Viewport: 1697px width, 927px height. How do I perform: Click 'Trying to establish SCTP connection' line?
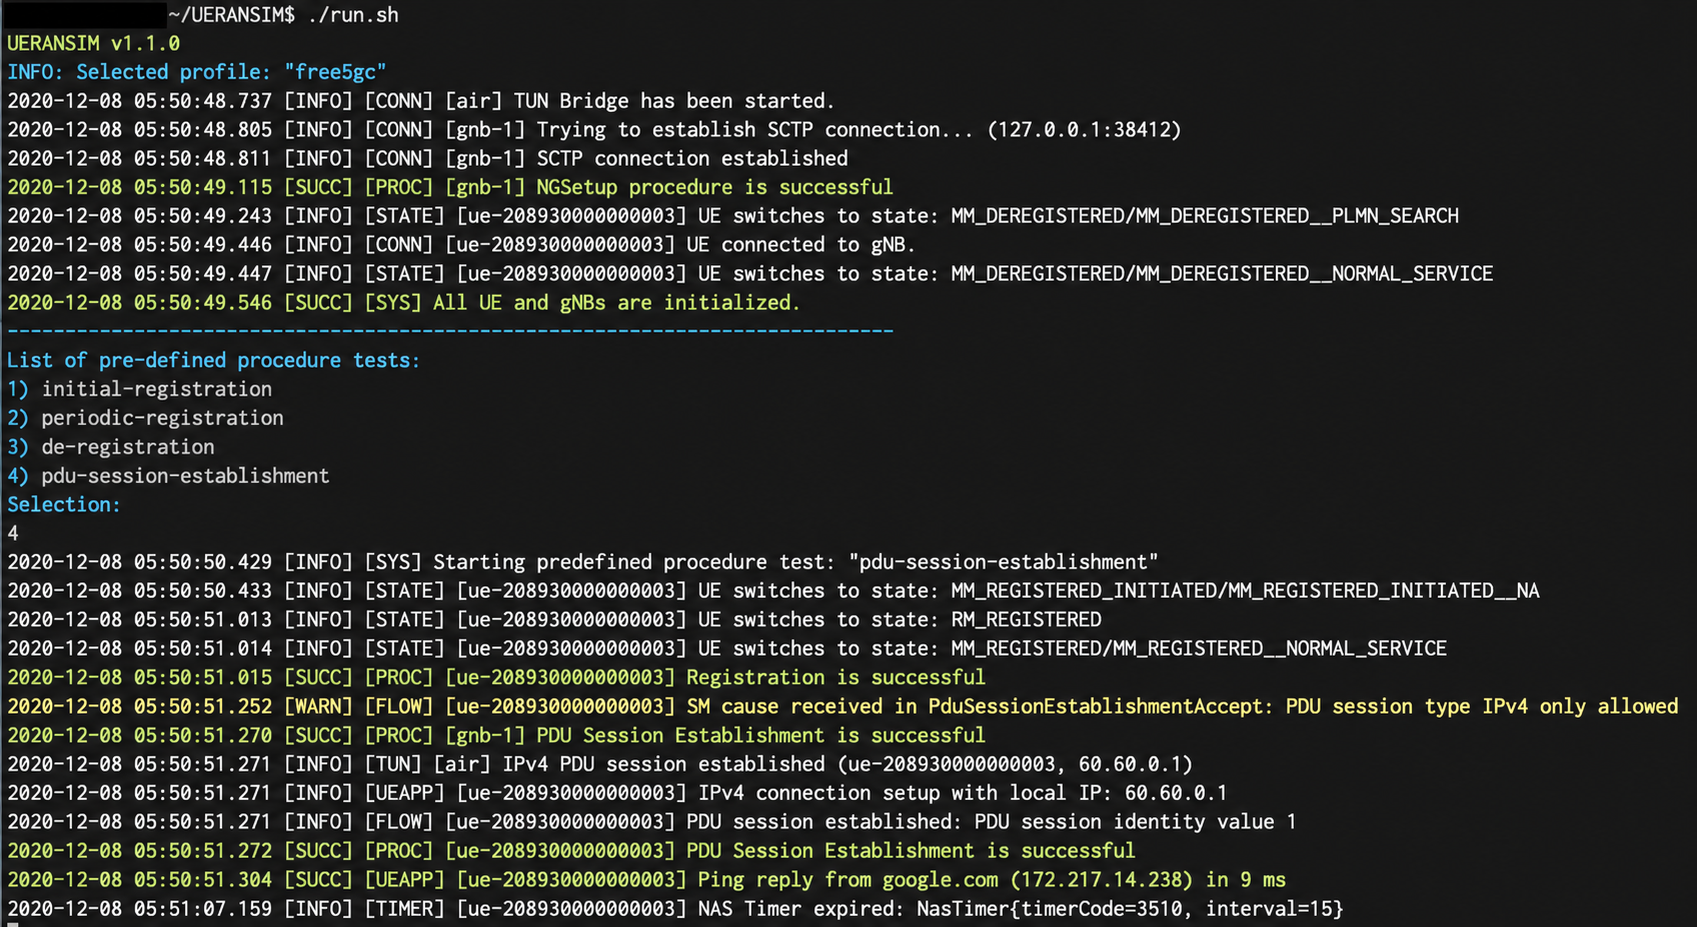[x=594, y=130]
